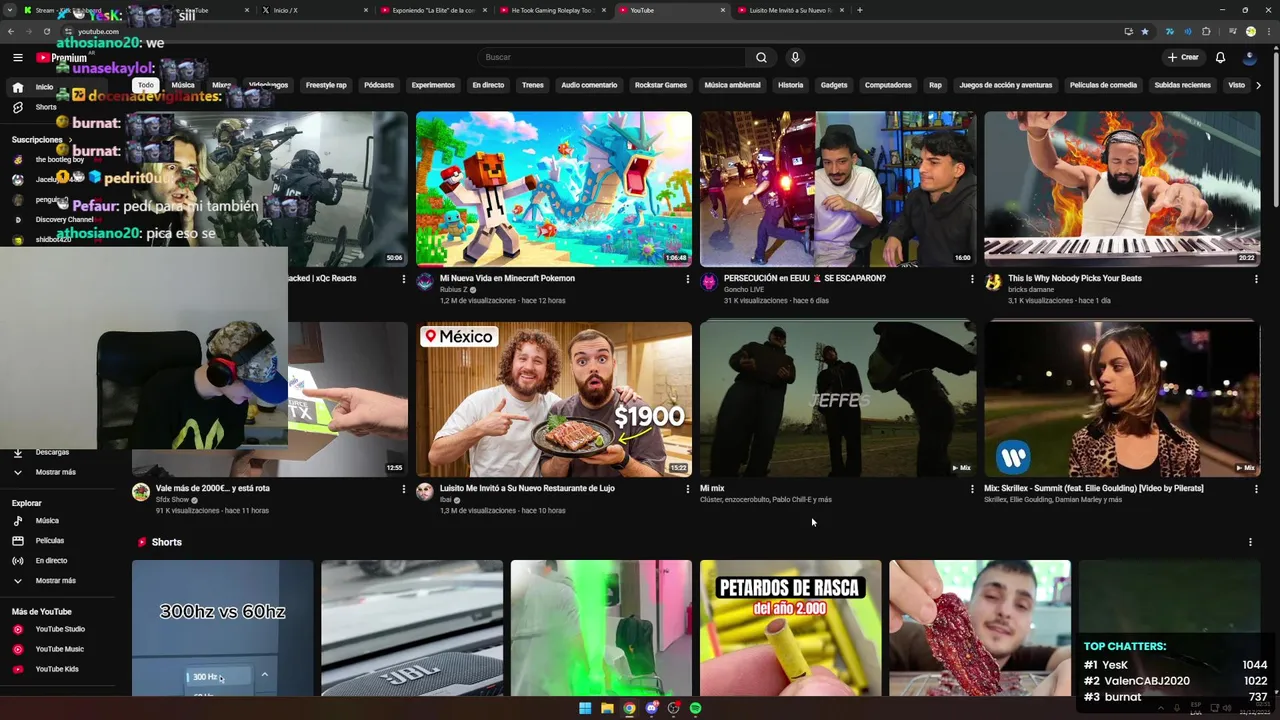Bookmark page with the star icon
The image size is (1280, 720).
(x=1145, y=31)
